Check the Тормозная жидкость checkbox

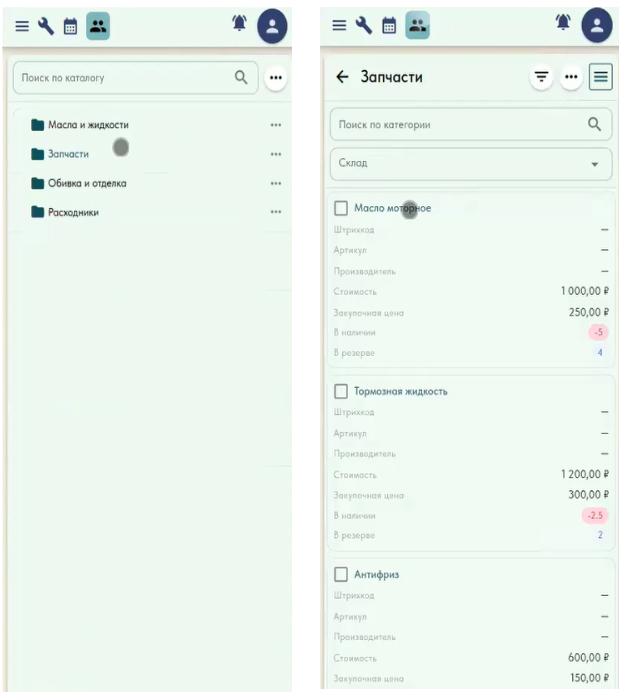tap(341, 391)
